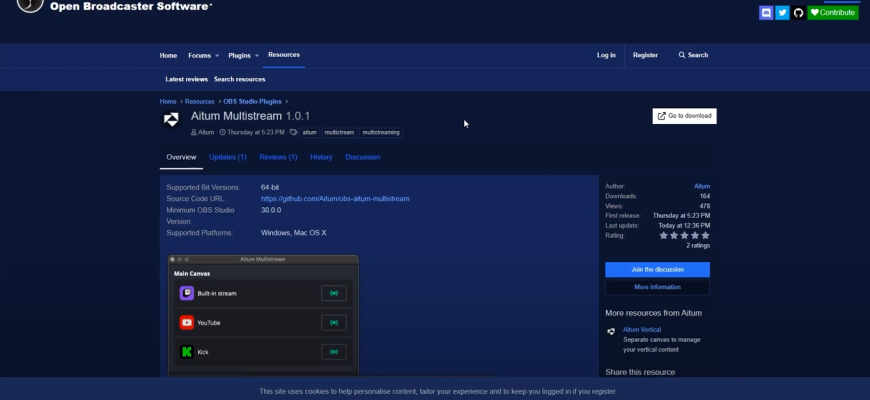Toggle the Built-in stream broadcast button
The width and height of the screenshot is (870, 400).
tap(333, 293)
